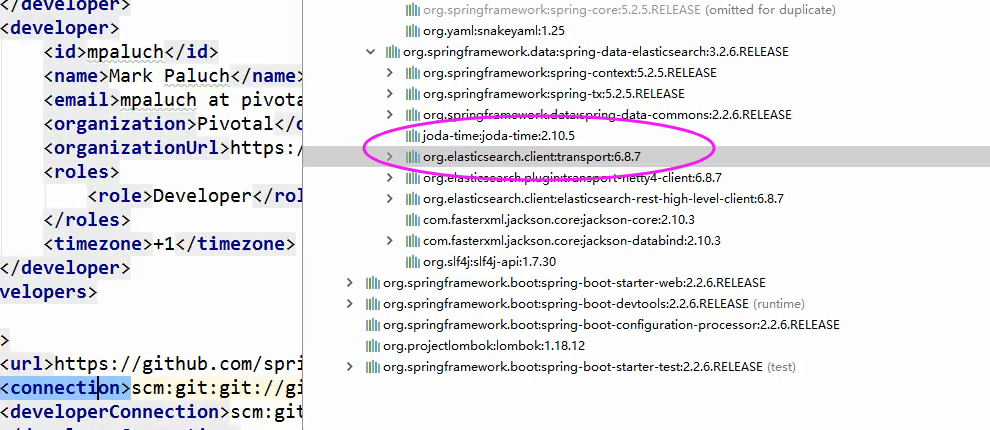Select the org.projectlombok:lombok:1.18.12 row
Viewport: 990px width, 430px height.
tap(647, 345)
